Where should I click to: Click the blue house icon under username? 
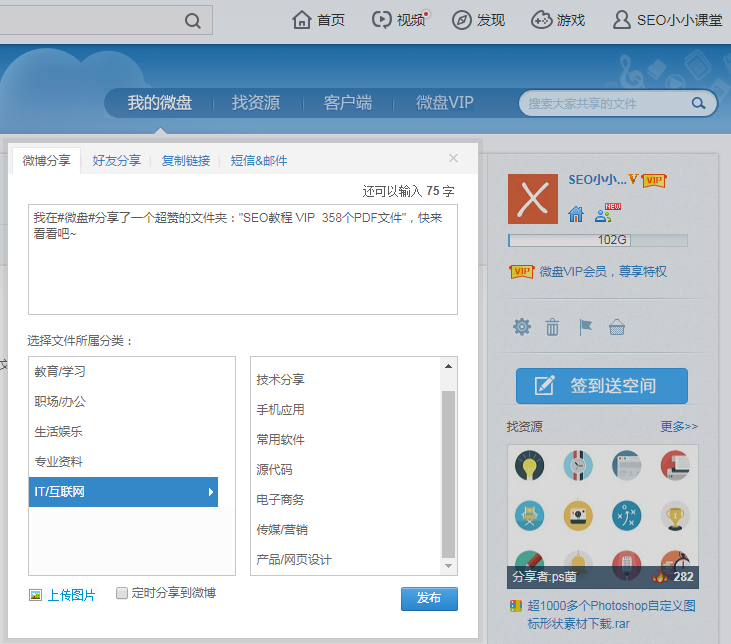click(x=576, y=214)
